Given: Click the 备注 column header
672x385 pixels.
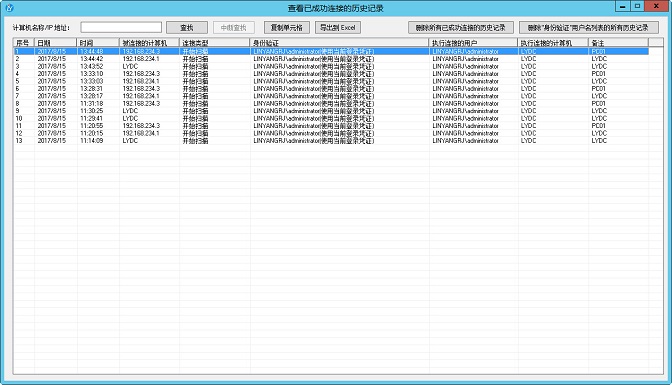Looking at the screenshot, I should 618,43.
